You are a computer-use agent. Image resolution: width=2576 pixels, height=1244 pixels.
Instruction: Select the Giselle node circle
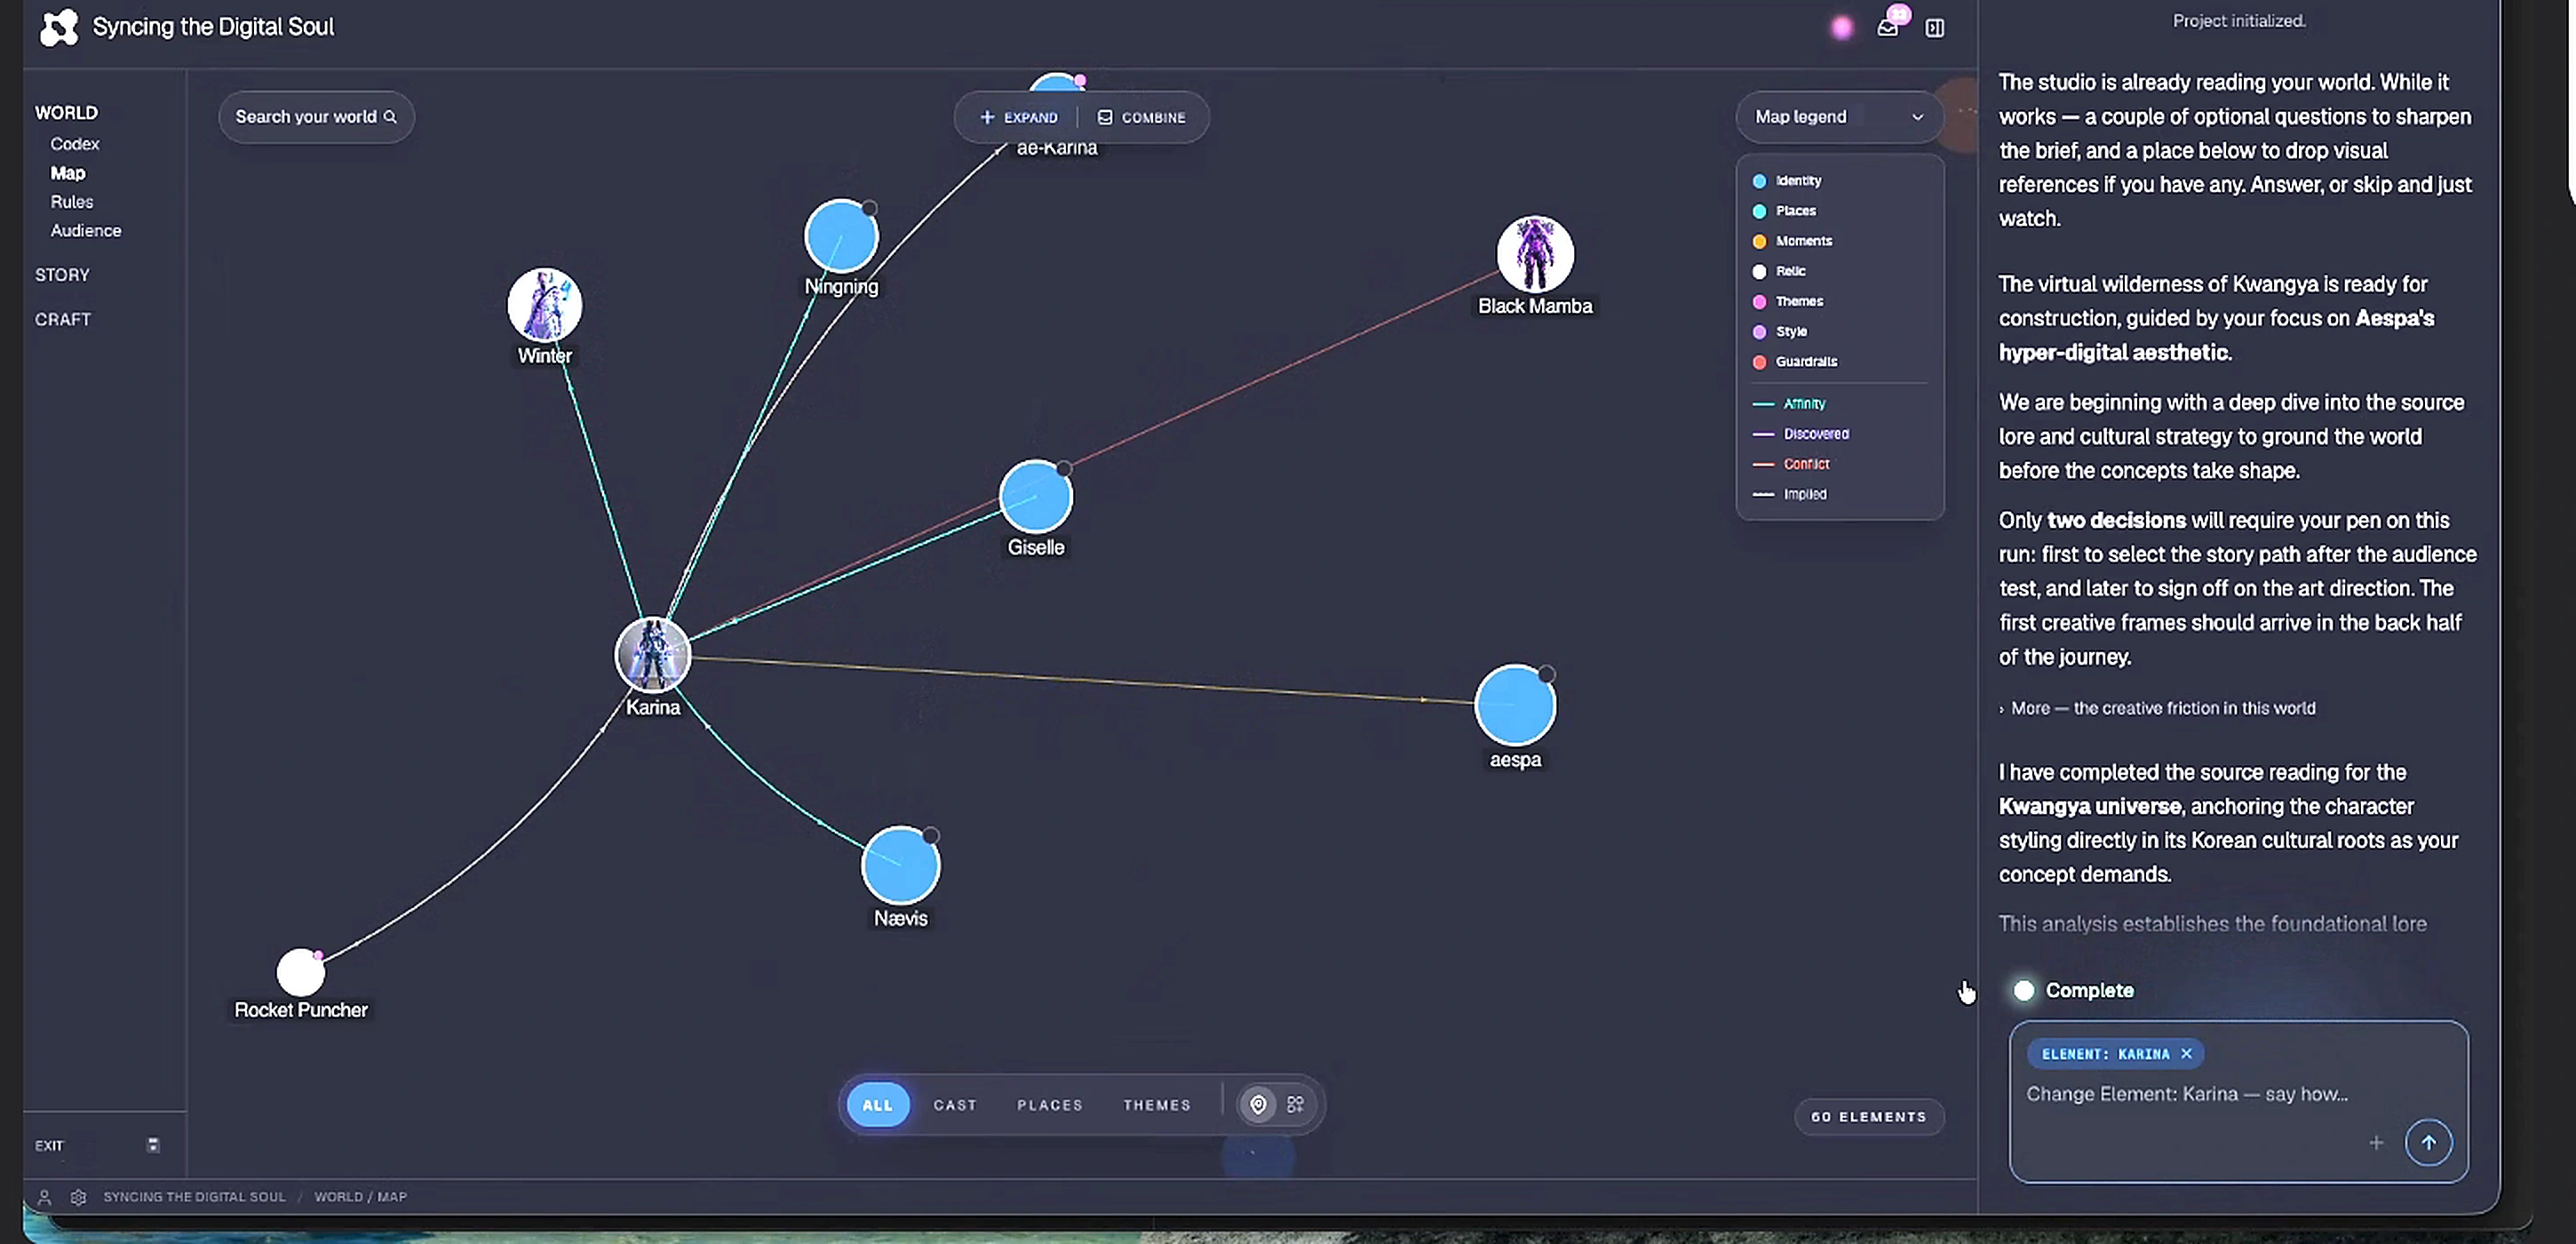(x=1036, y=497)
